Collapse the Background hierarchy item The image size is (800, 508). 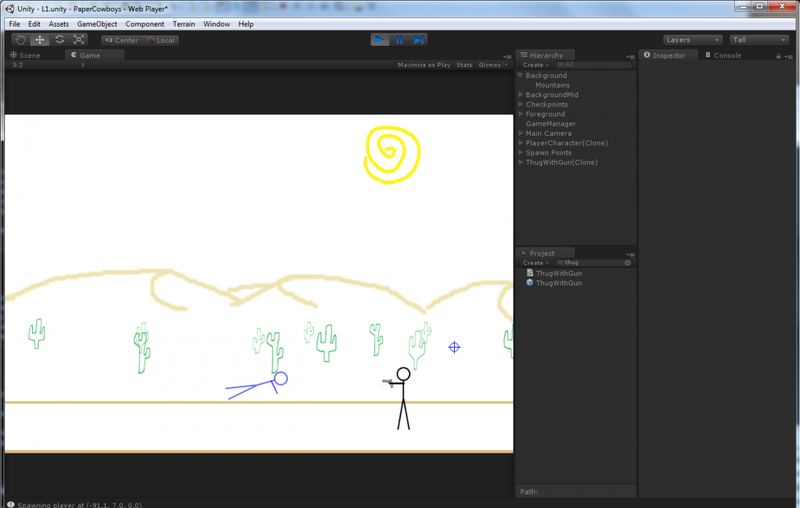520,75
